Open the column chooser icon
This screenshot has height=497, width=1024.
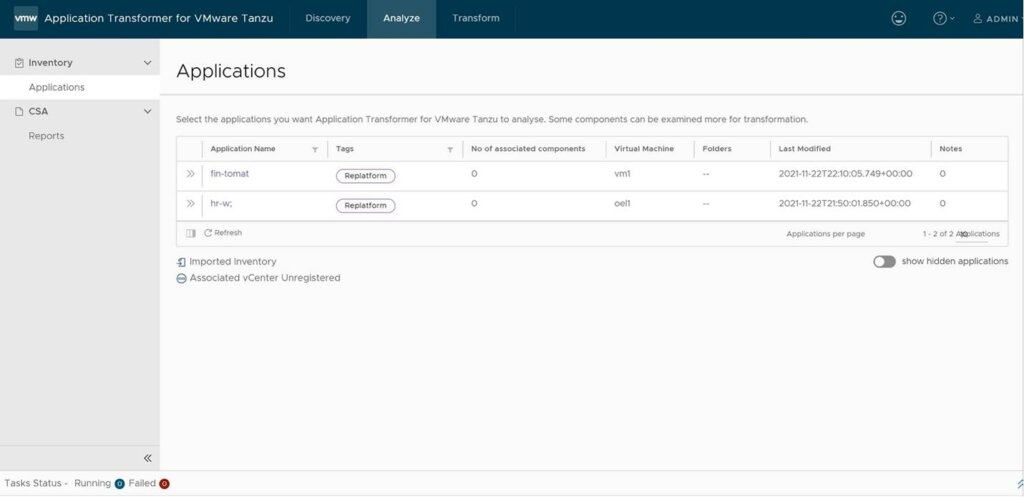click(191, 233)
